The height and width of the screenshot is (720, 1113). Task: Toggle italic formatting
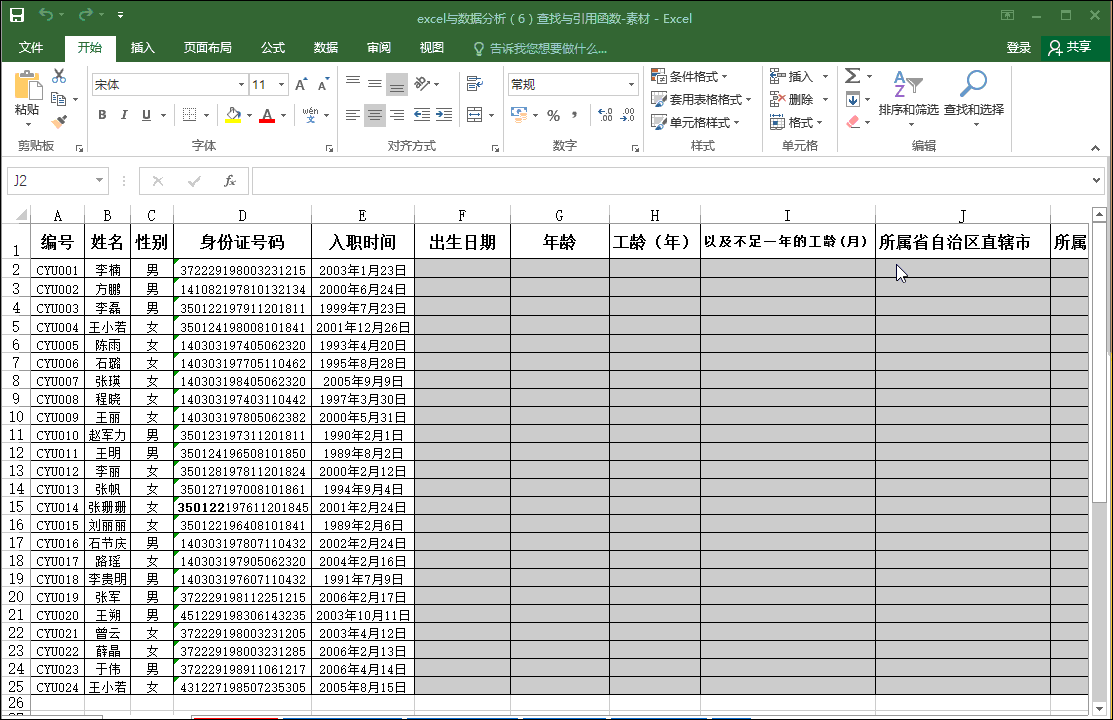(x=122, y=116)
